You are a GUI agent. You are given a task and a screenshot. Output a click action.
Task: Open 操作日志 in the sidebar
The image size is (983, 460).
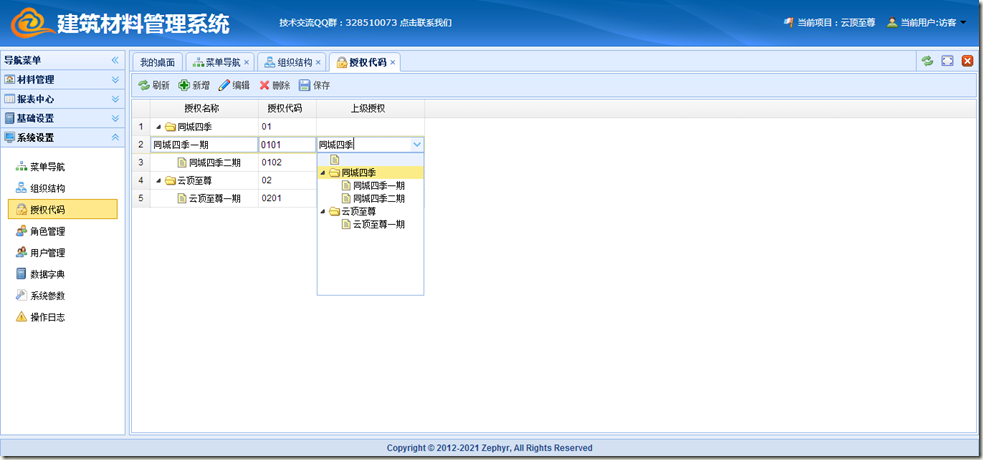tap(47, 317)
